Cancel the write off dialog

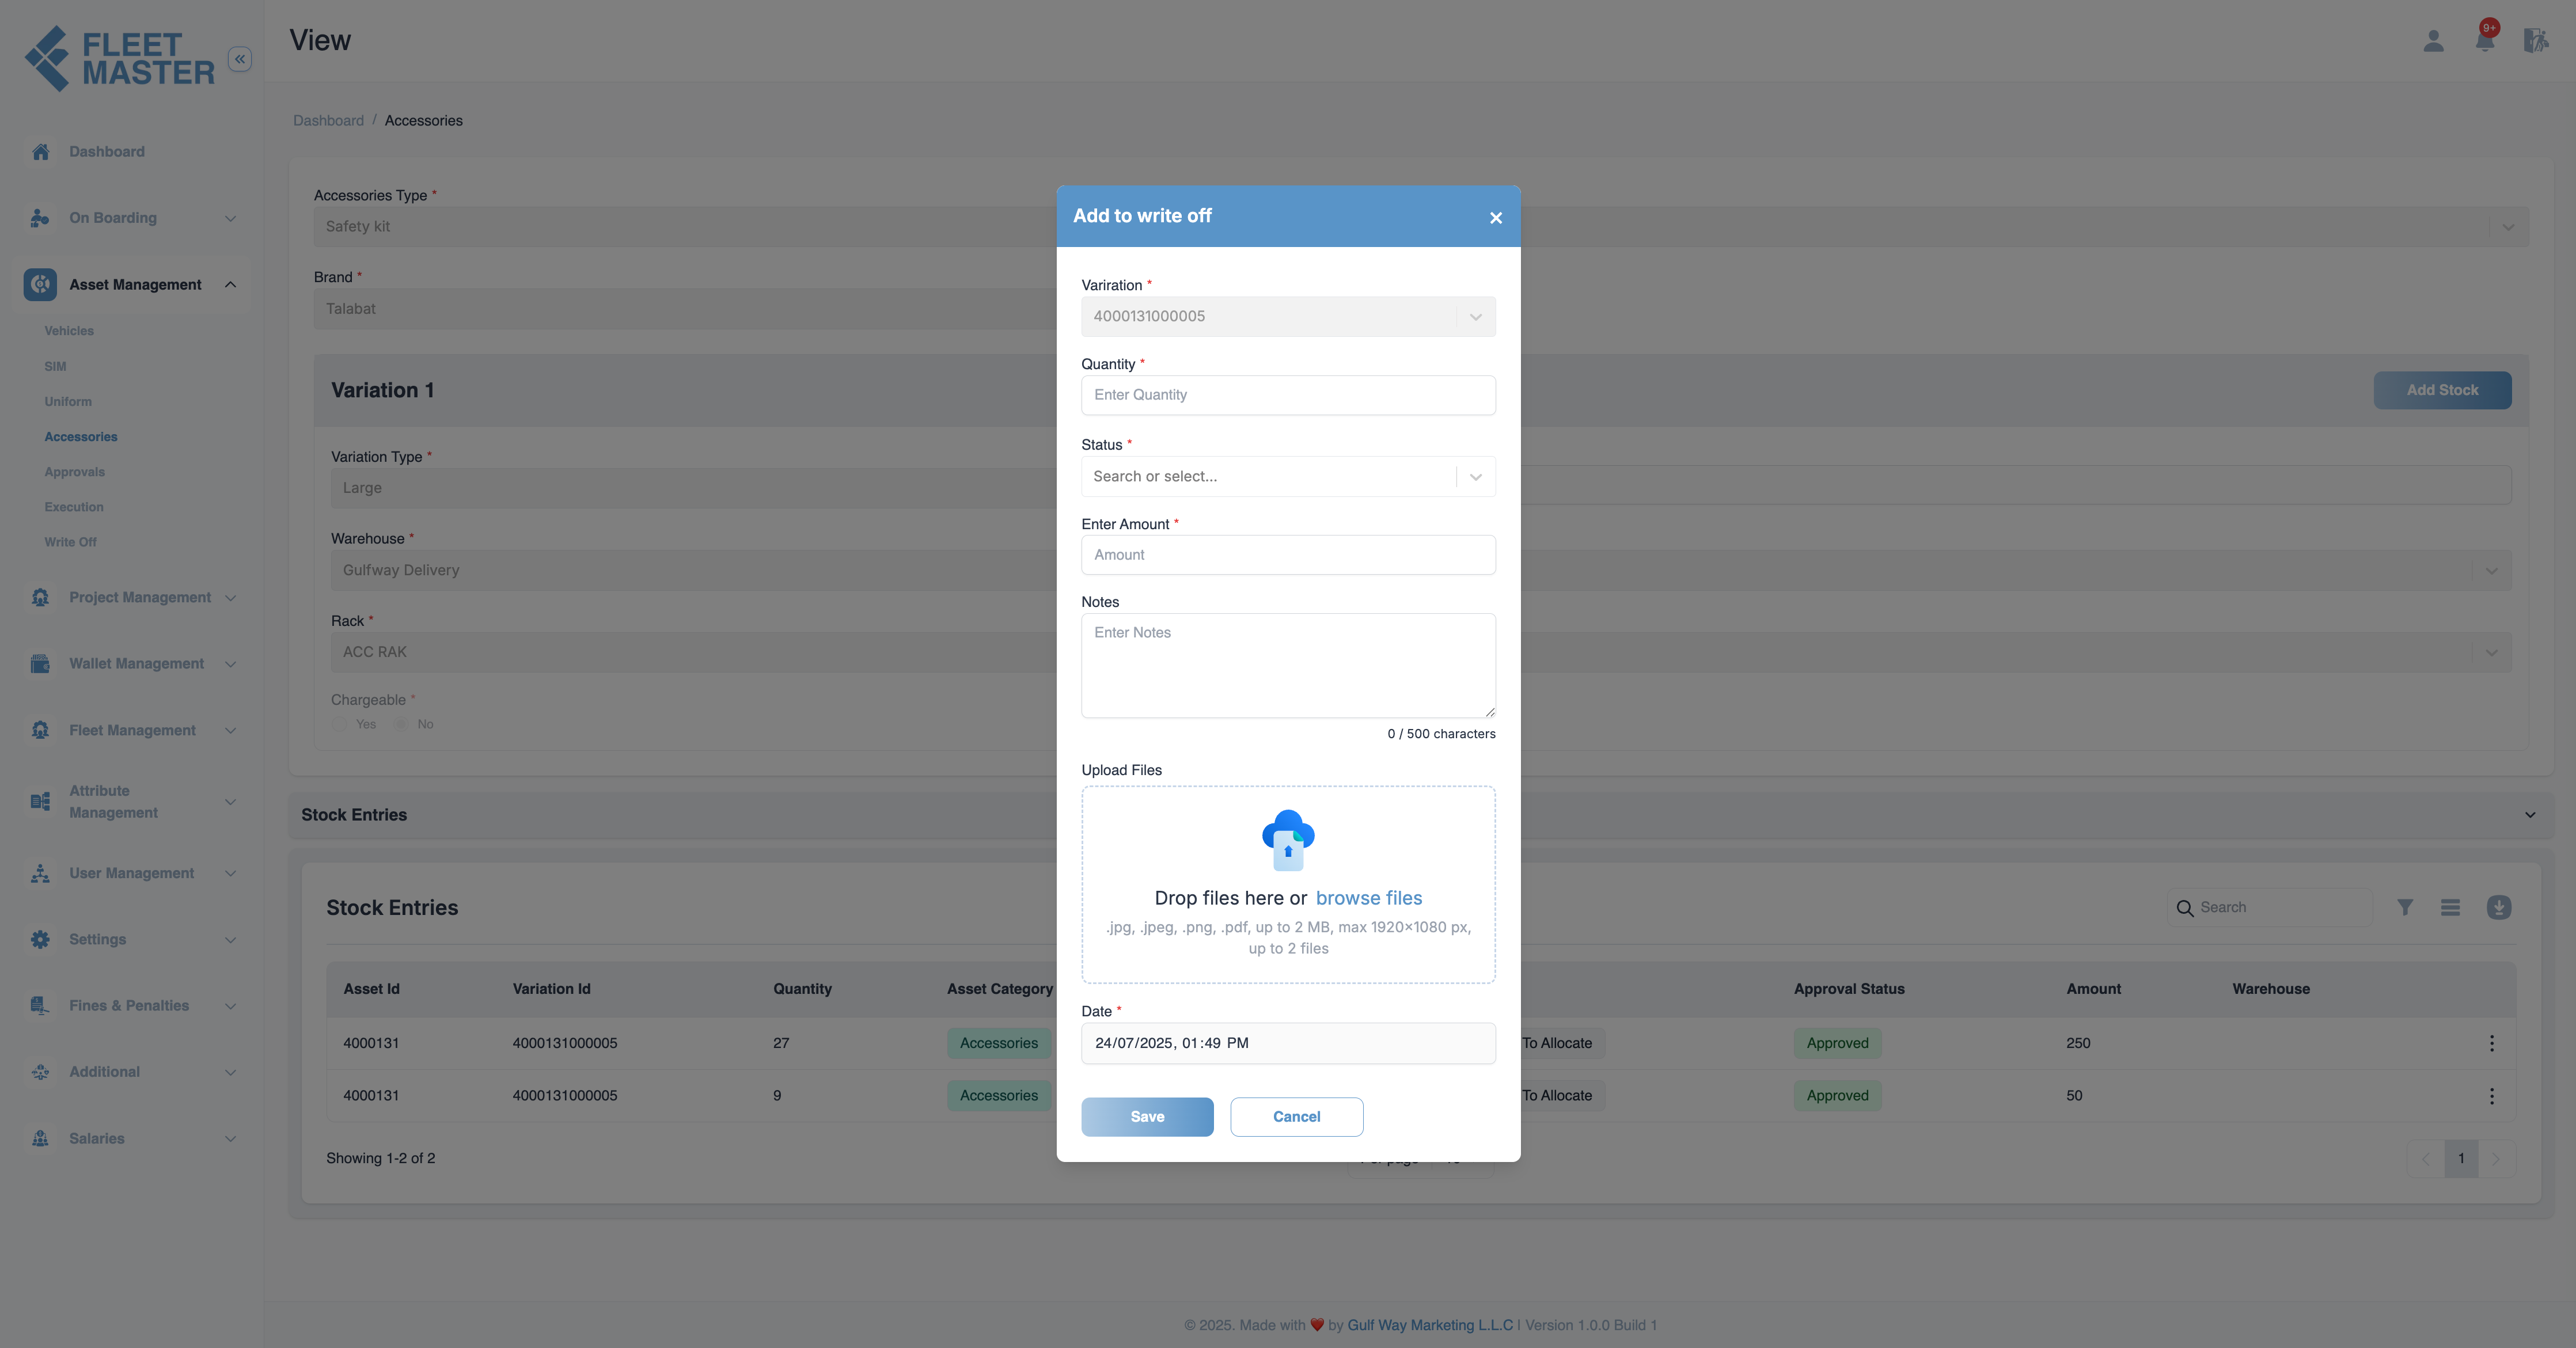[x=1296, y=1117]
